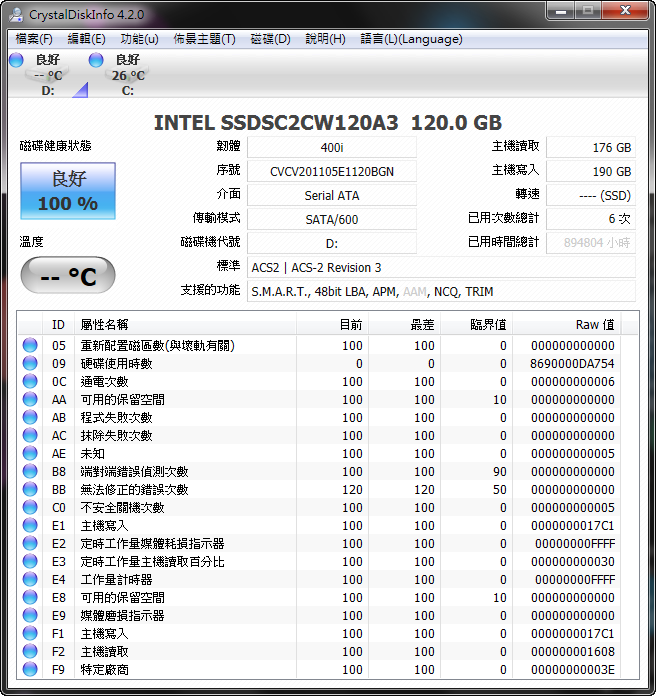Click status orb for attribute 05 row
Viewport: 656px width, 696px height.
[30, 346]
